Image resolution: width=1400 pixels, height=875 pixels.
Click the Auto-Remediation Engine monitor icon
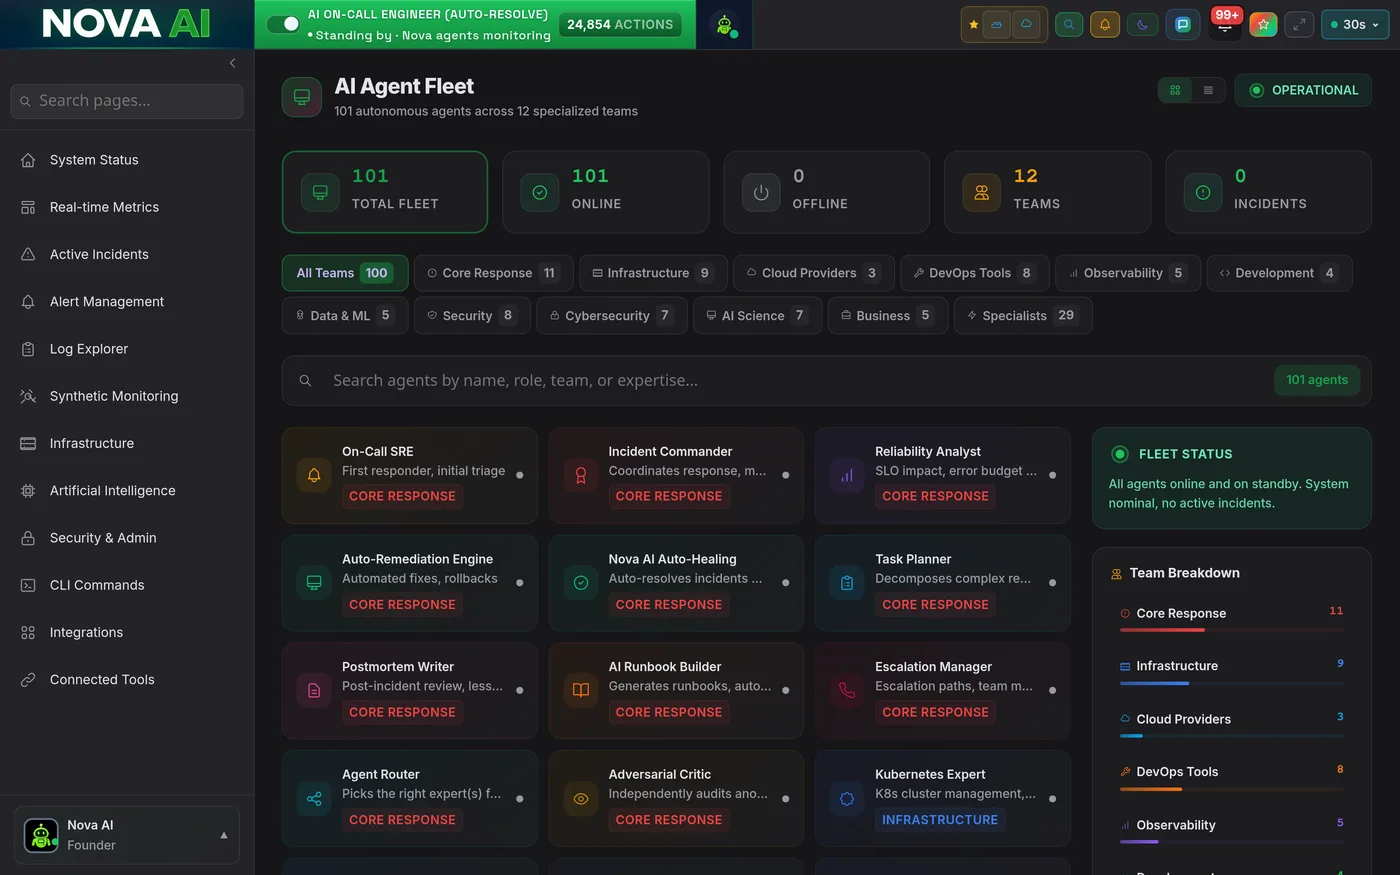point(314,583)
